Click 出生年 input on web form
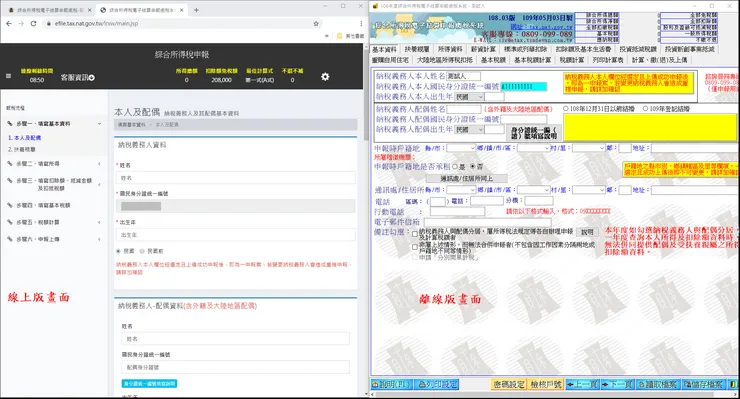Image resolution: width=740 pixels, height=399 pixels. click(235, 235)
